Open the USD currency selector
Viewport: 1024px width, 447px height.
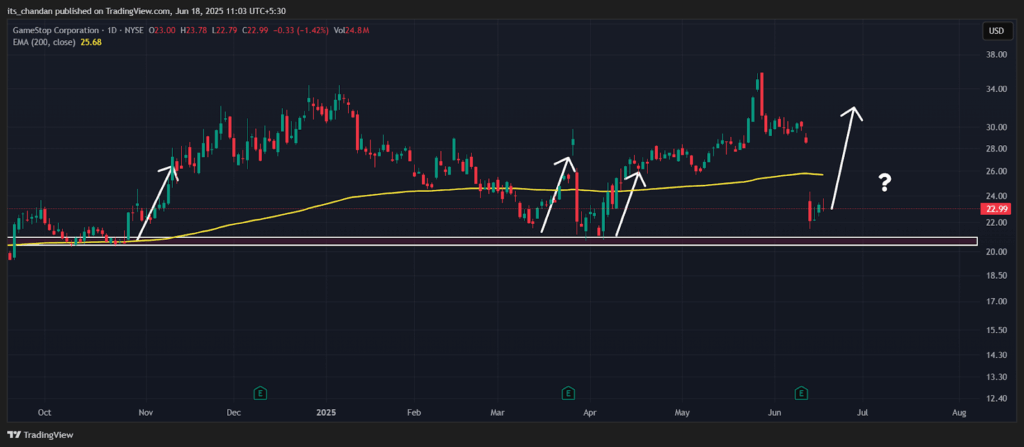tap(996, 31)
